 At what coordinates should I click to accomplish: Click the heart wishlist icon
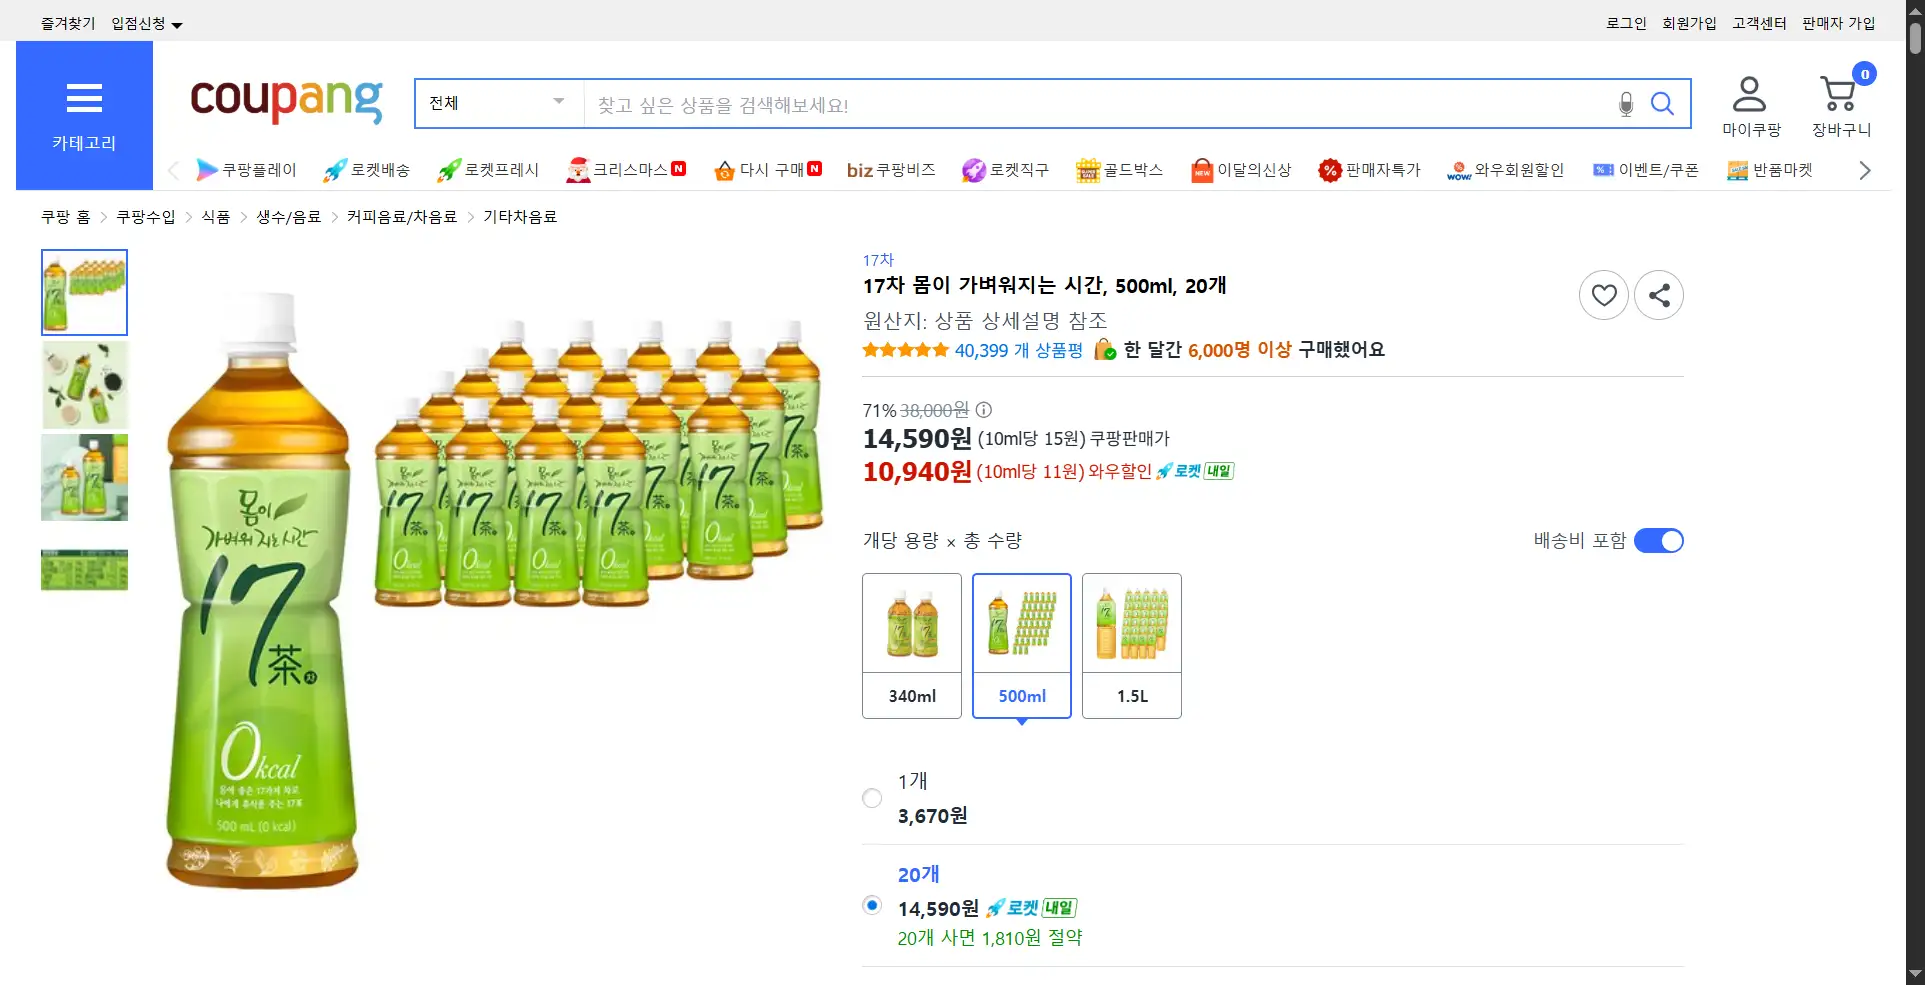point(1604,295)
